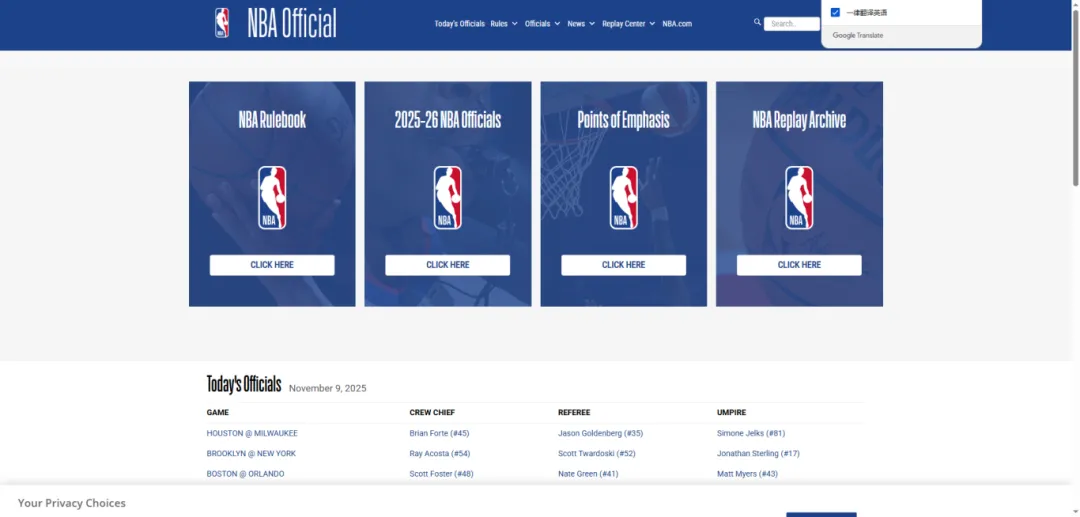The width and height of the screenshot is (1080, 517).
Task: Open Scott Twardoski (#52) official profile
Action: (x=596, y=454)
